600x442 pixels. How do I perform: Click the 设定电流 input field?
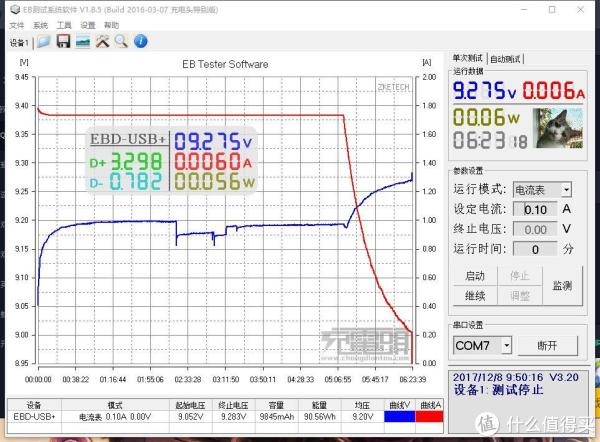(x=535, y=209)
